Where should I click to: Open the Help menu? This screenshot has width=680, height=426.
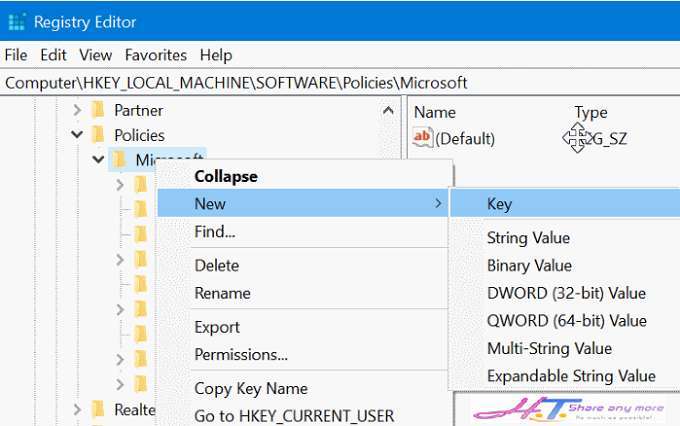pyautogui.click(x=216, y=55)
